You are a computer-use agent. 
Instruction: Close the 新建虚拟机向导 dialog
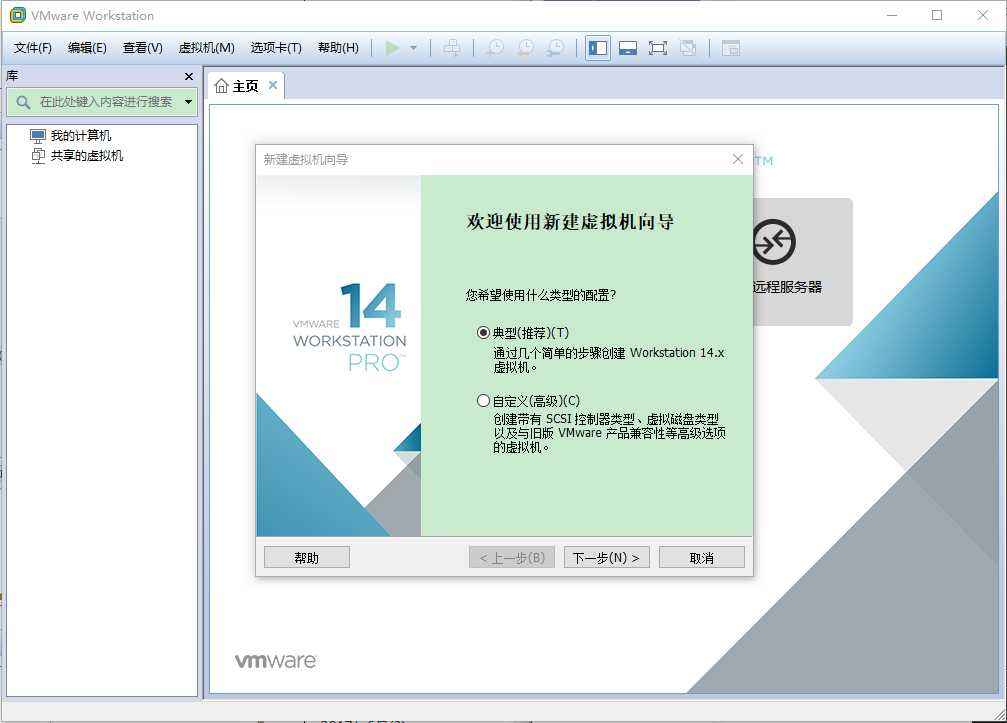(x=738, y=159)
